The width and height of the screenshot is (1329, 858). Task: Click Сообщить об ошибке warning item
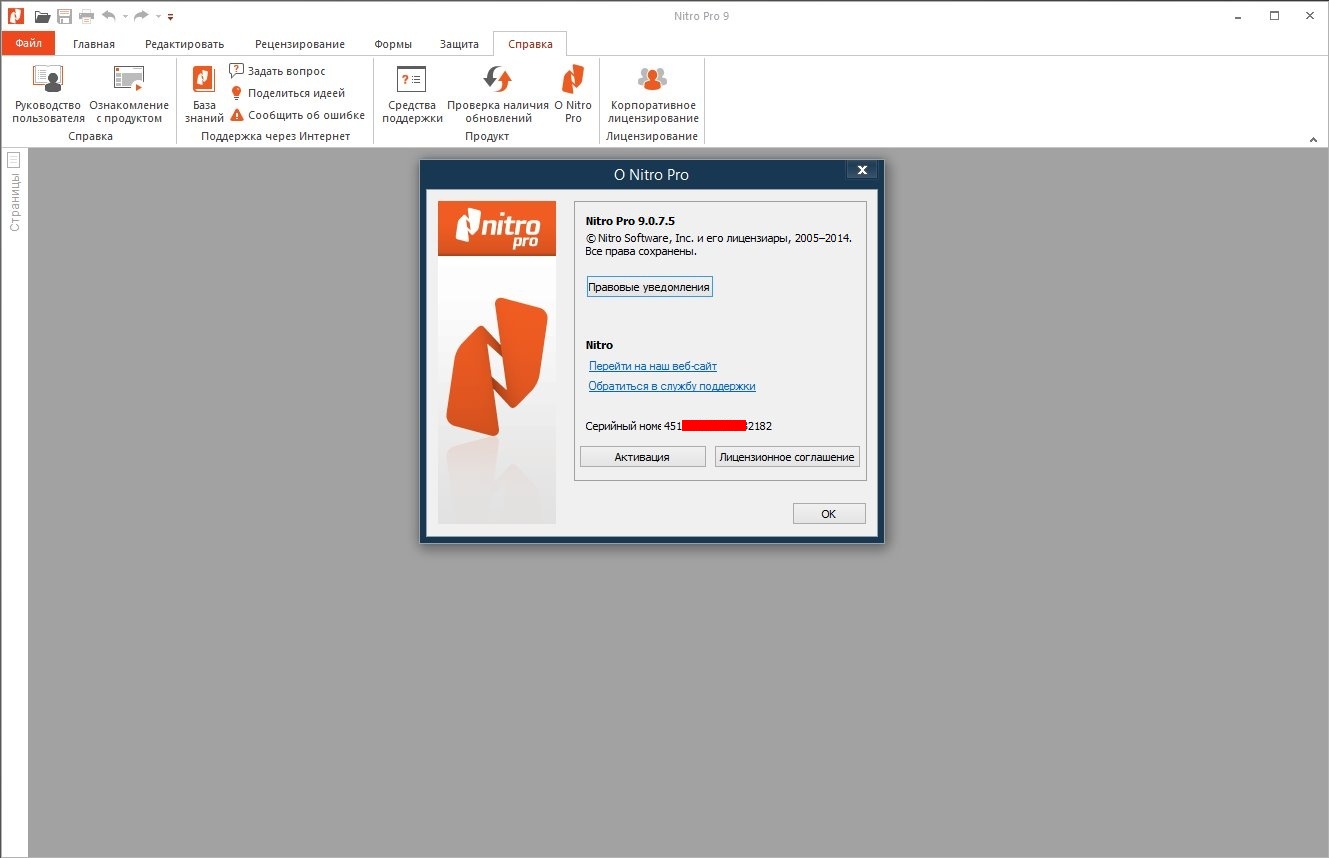point(298,115)
